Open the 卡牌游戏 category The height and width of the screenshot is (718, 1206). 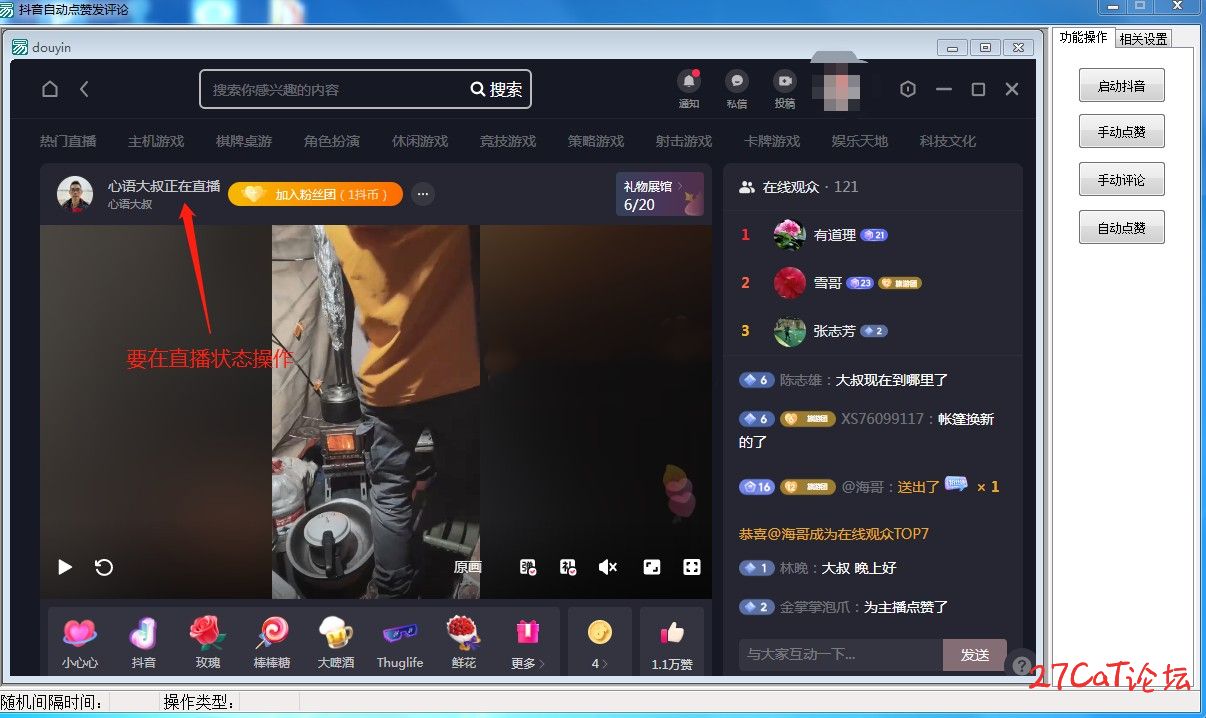tap(772, 141)
